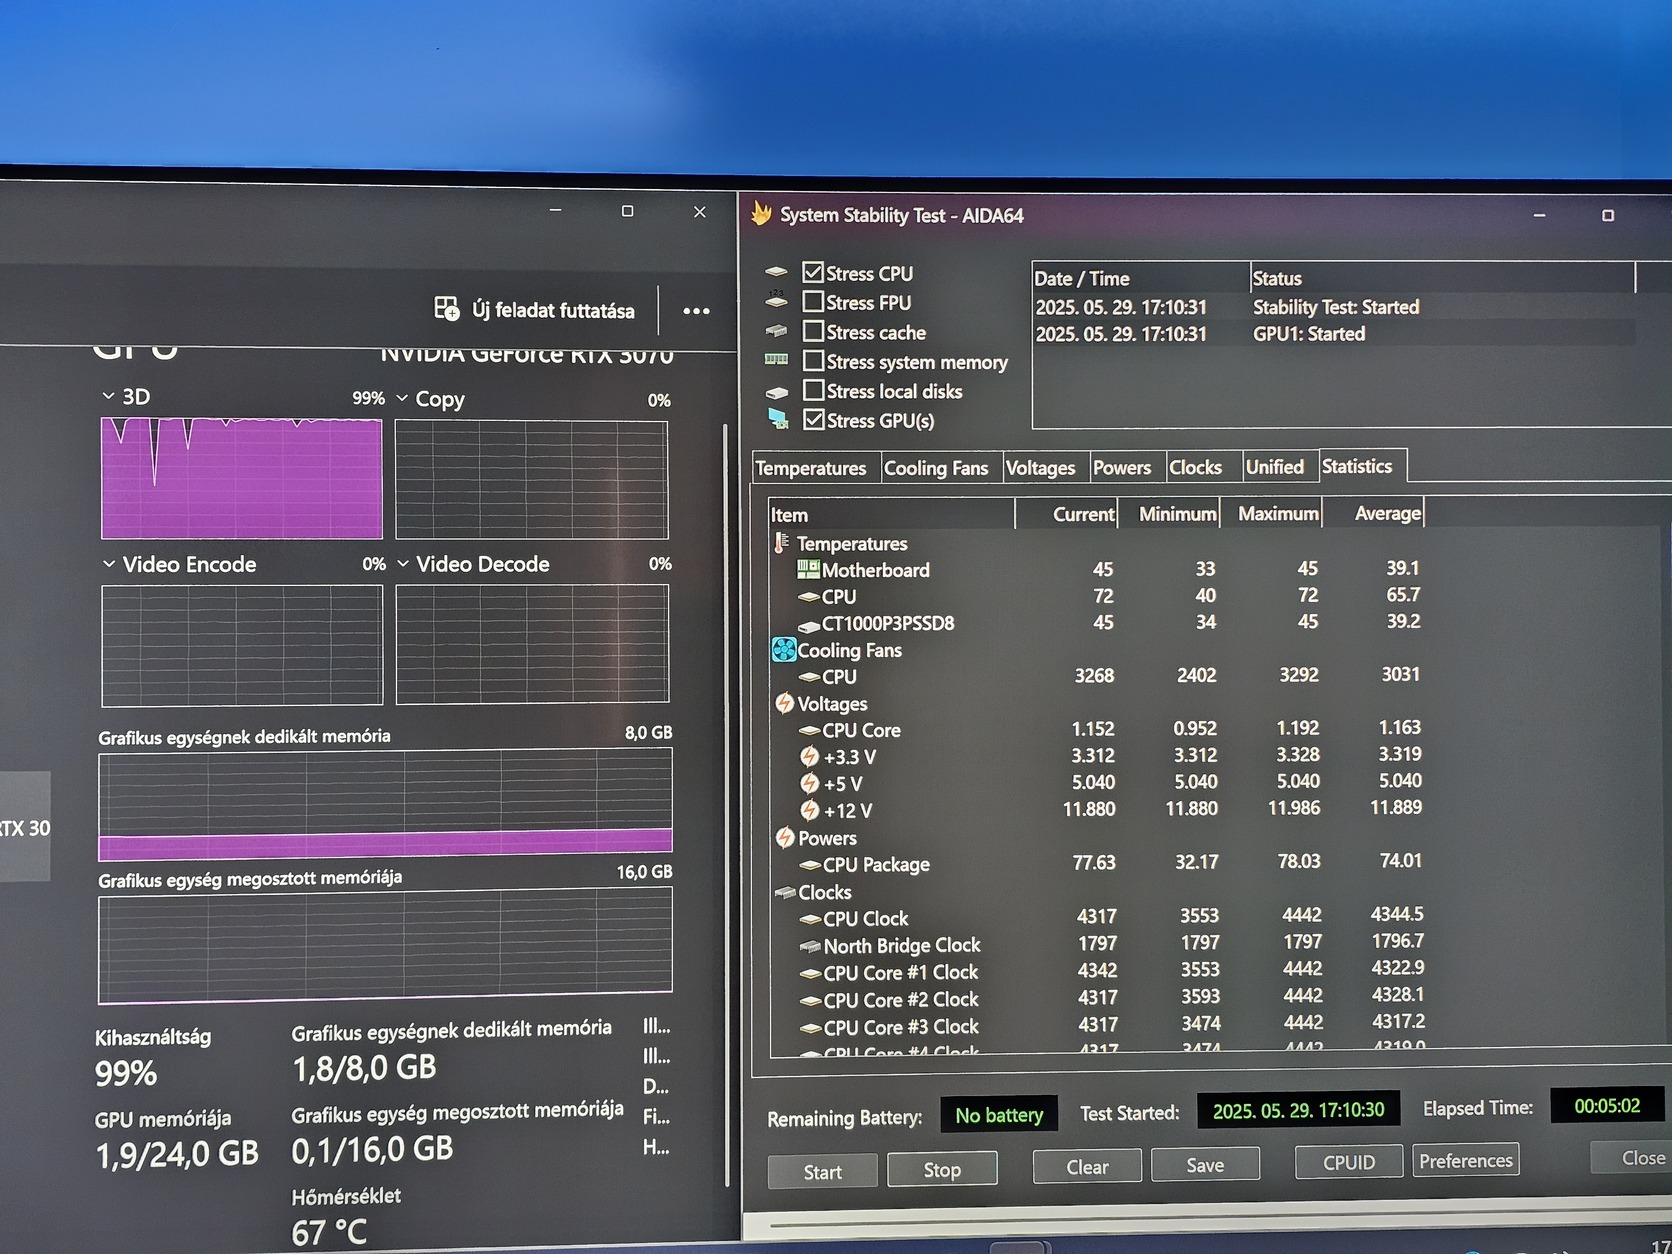1672x1254 pixels.
Task: Click the chip icon beside North Bridge Clock
Action: coord(811,946)
